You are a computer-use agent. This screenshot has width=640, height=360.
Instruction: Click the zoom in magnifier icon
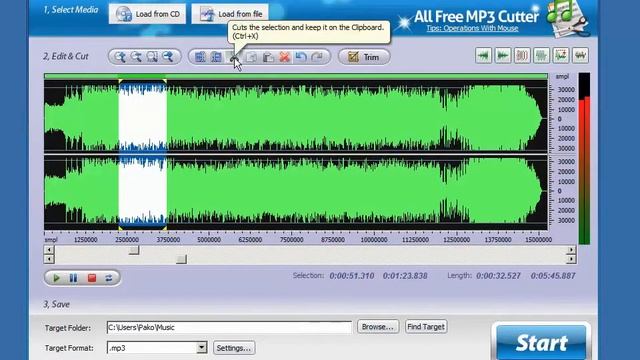[120, 57]
